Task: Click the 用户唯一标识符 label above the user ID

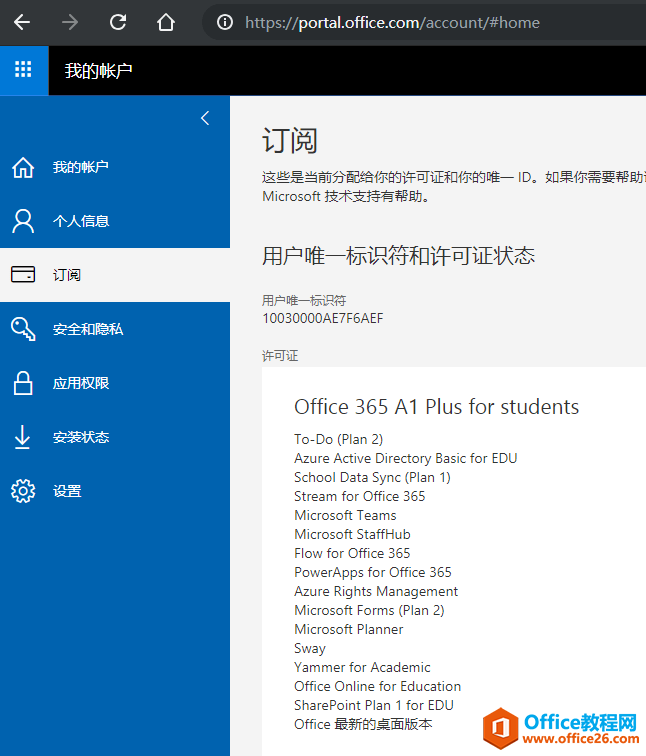Action: coord(304,301)
